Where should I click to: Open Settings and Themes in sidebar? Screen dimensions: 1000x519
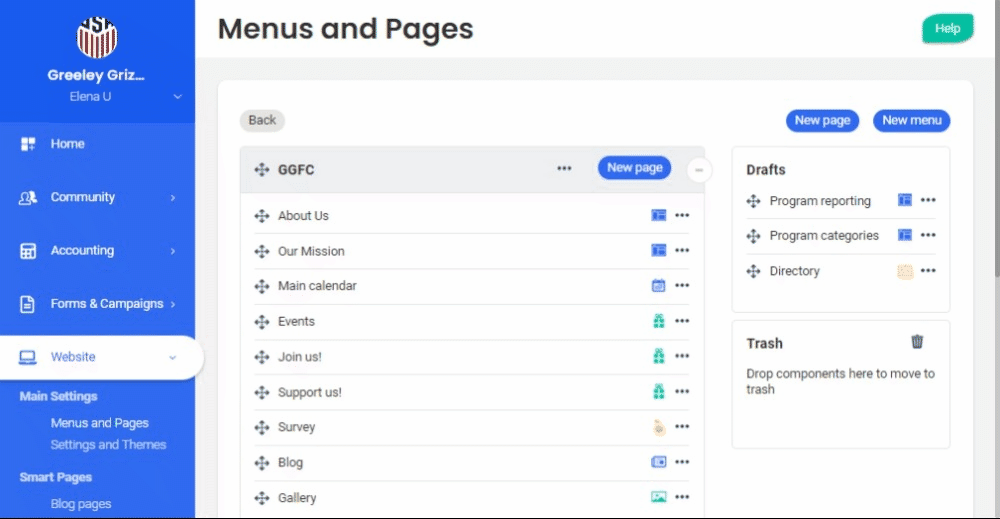point(108,444)
